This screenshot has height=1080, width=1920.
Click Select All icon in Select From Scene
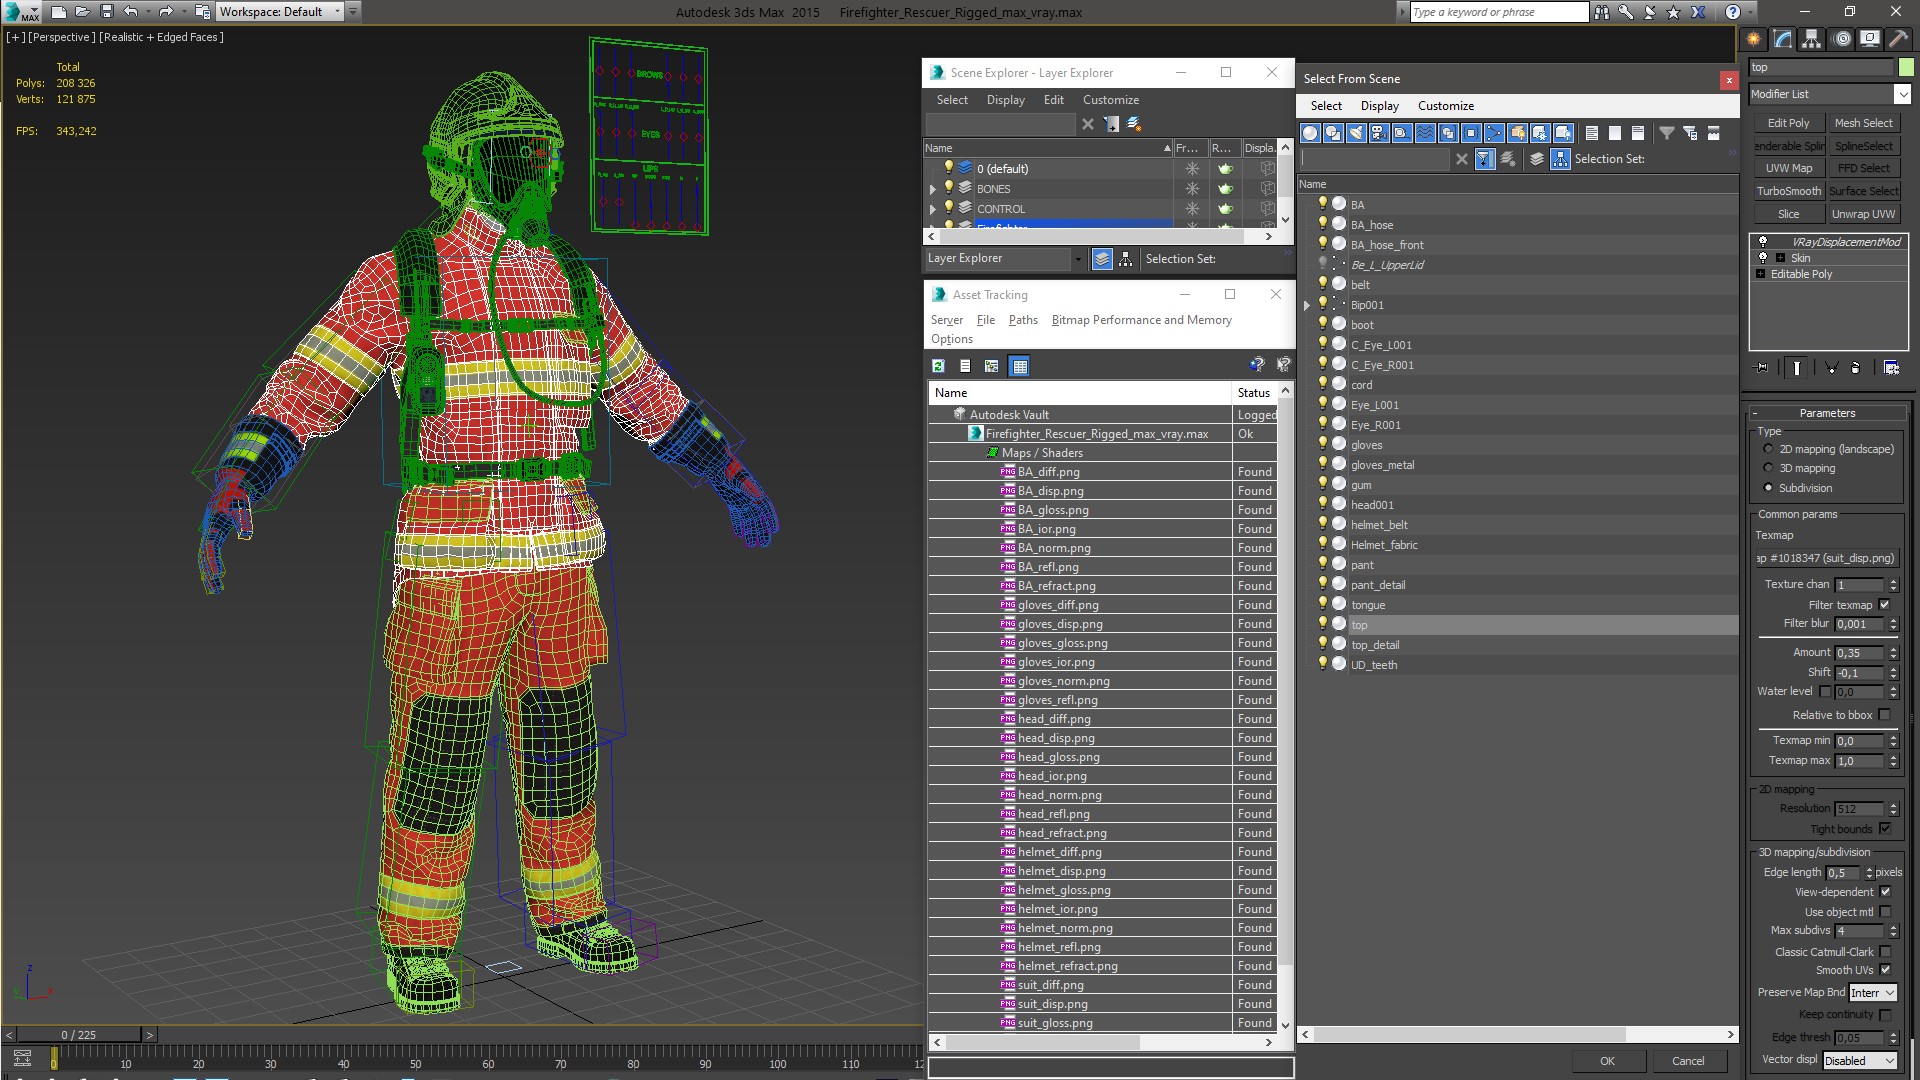click(x=1592, y=133)
